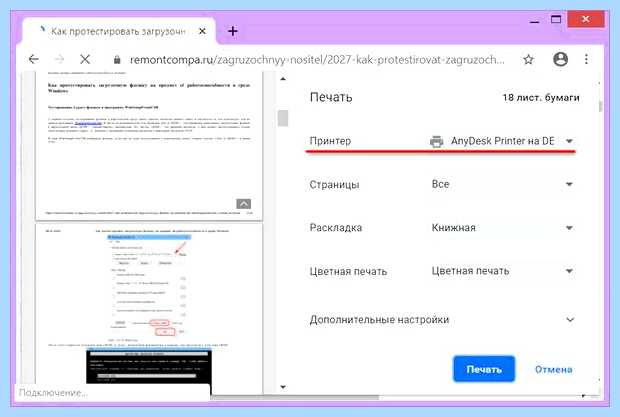Stop page loading with the X icon
This screenshot has height=417, width=620.
click(x=85, y=59)
